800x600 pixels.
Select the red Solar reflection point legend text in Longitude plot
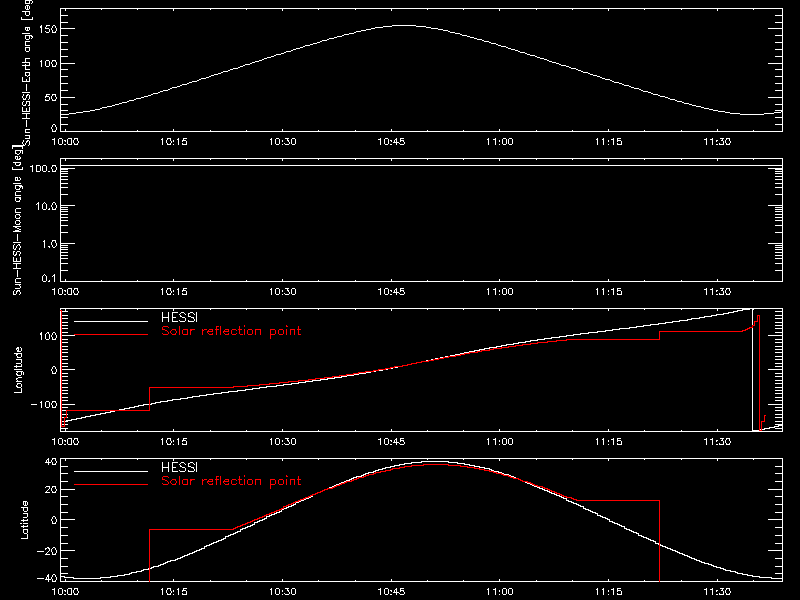231,331
